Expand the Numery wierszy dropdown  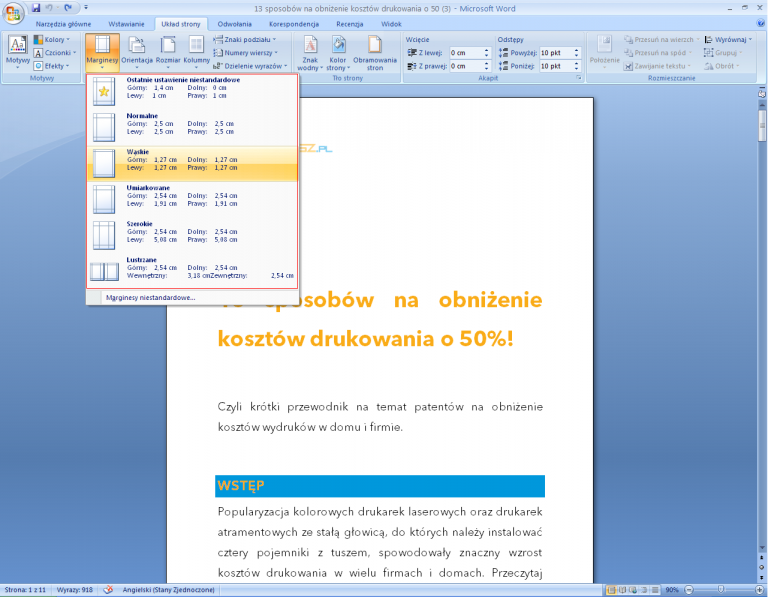[249, 52]
